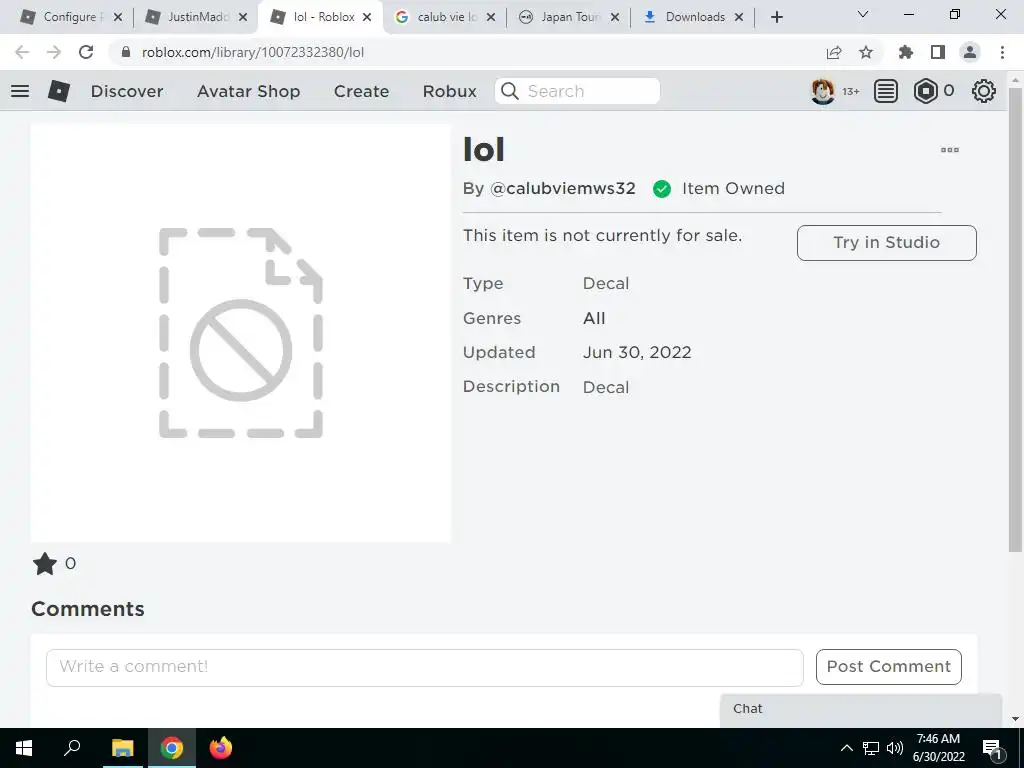Click the Roblox home logo icon
Viewport: 1024px width, 768px height.
click(x=59, y=91)
